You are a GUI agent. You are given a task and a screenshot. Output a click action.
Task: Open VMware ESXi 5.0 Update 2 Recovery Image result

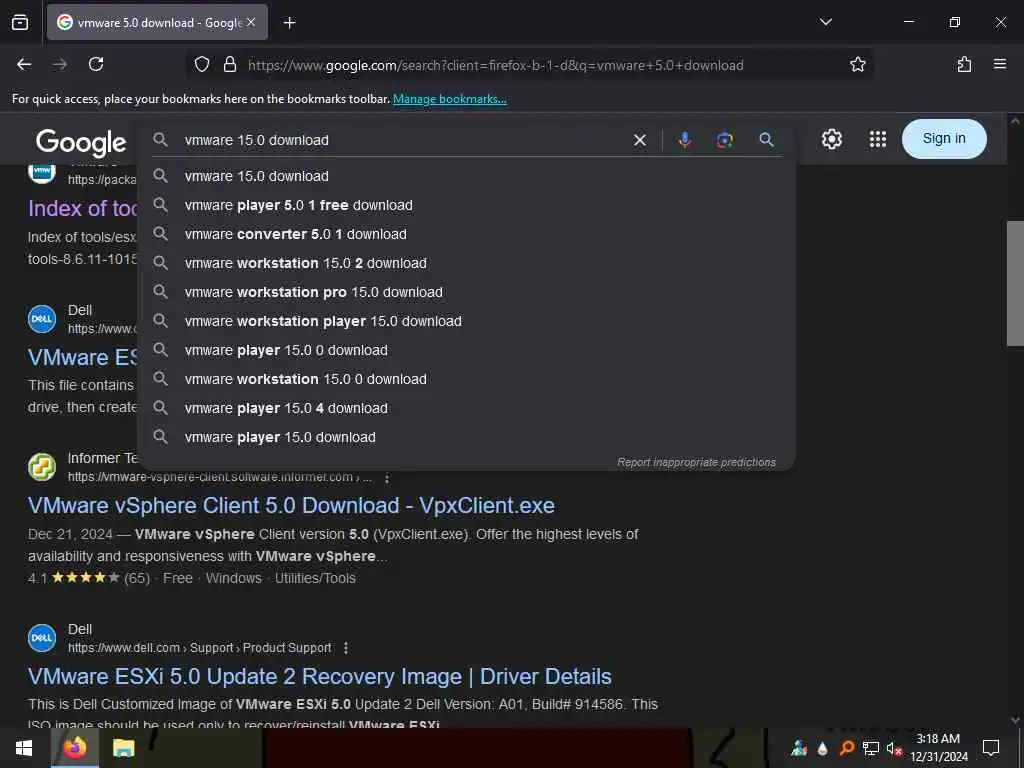[x=319, y=677]
